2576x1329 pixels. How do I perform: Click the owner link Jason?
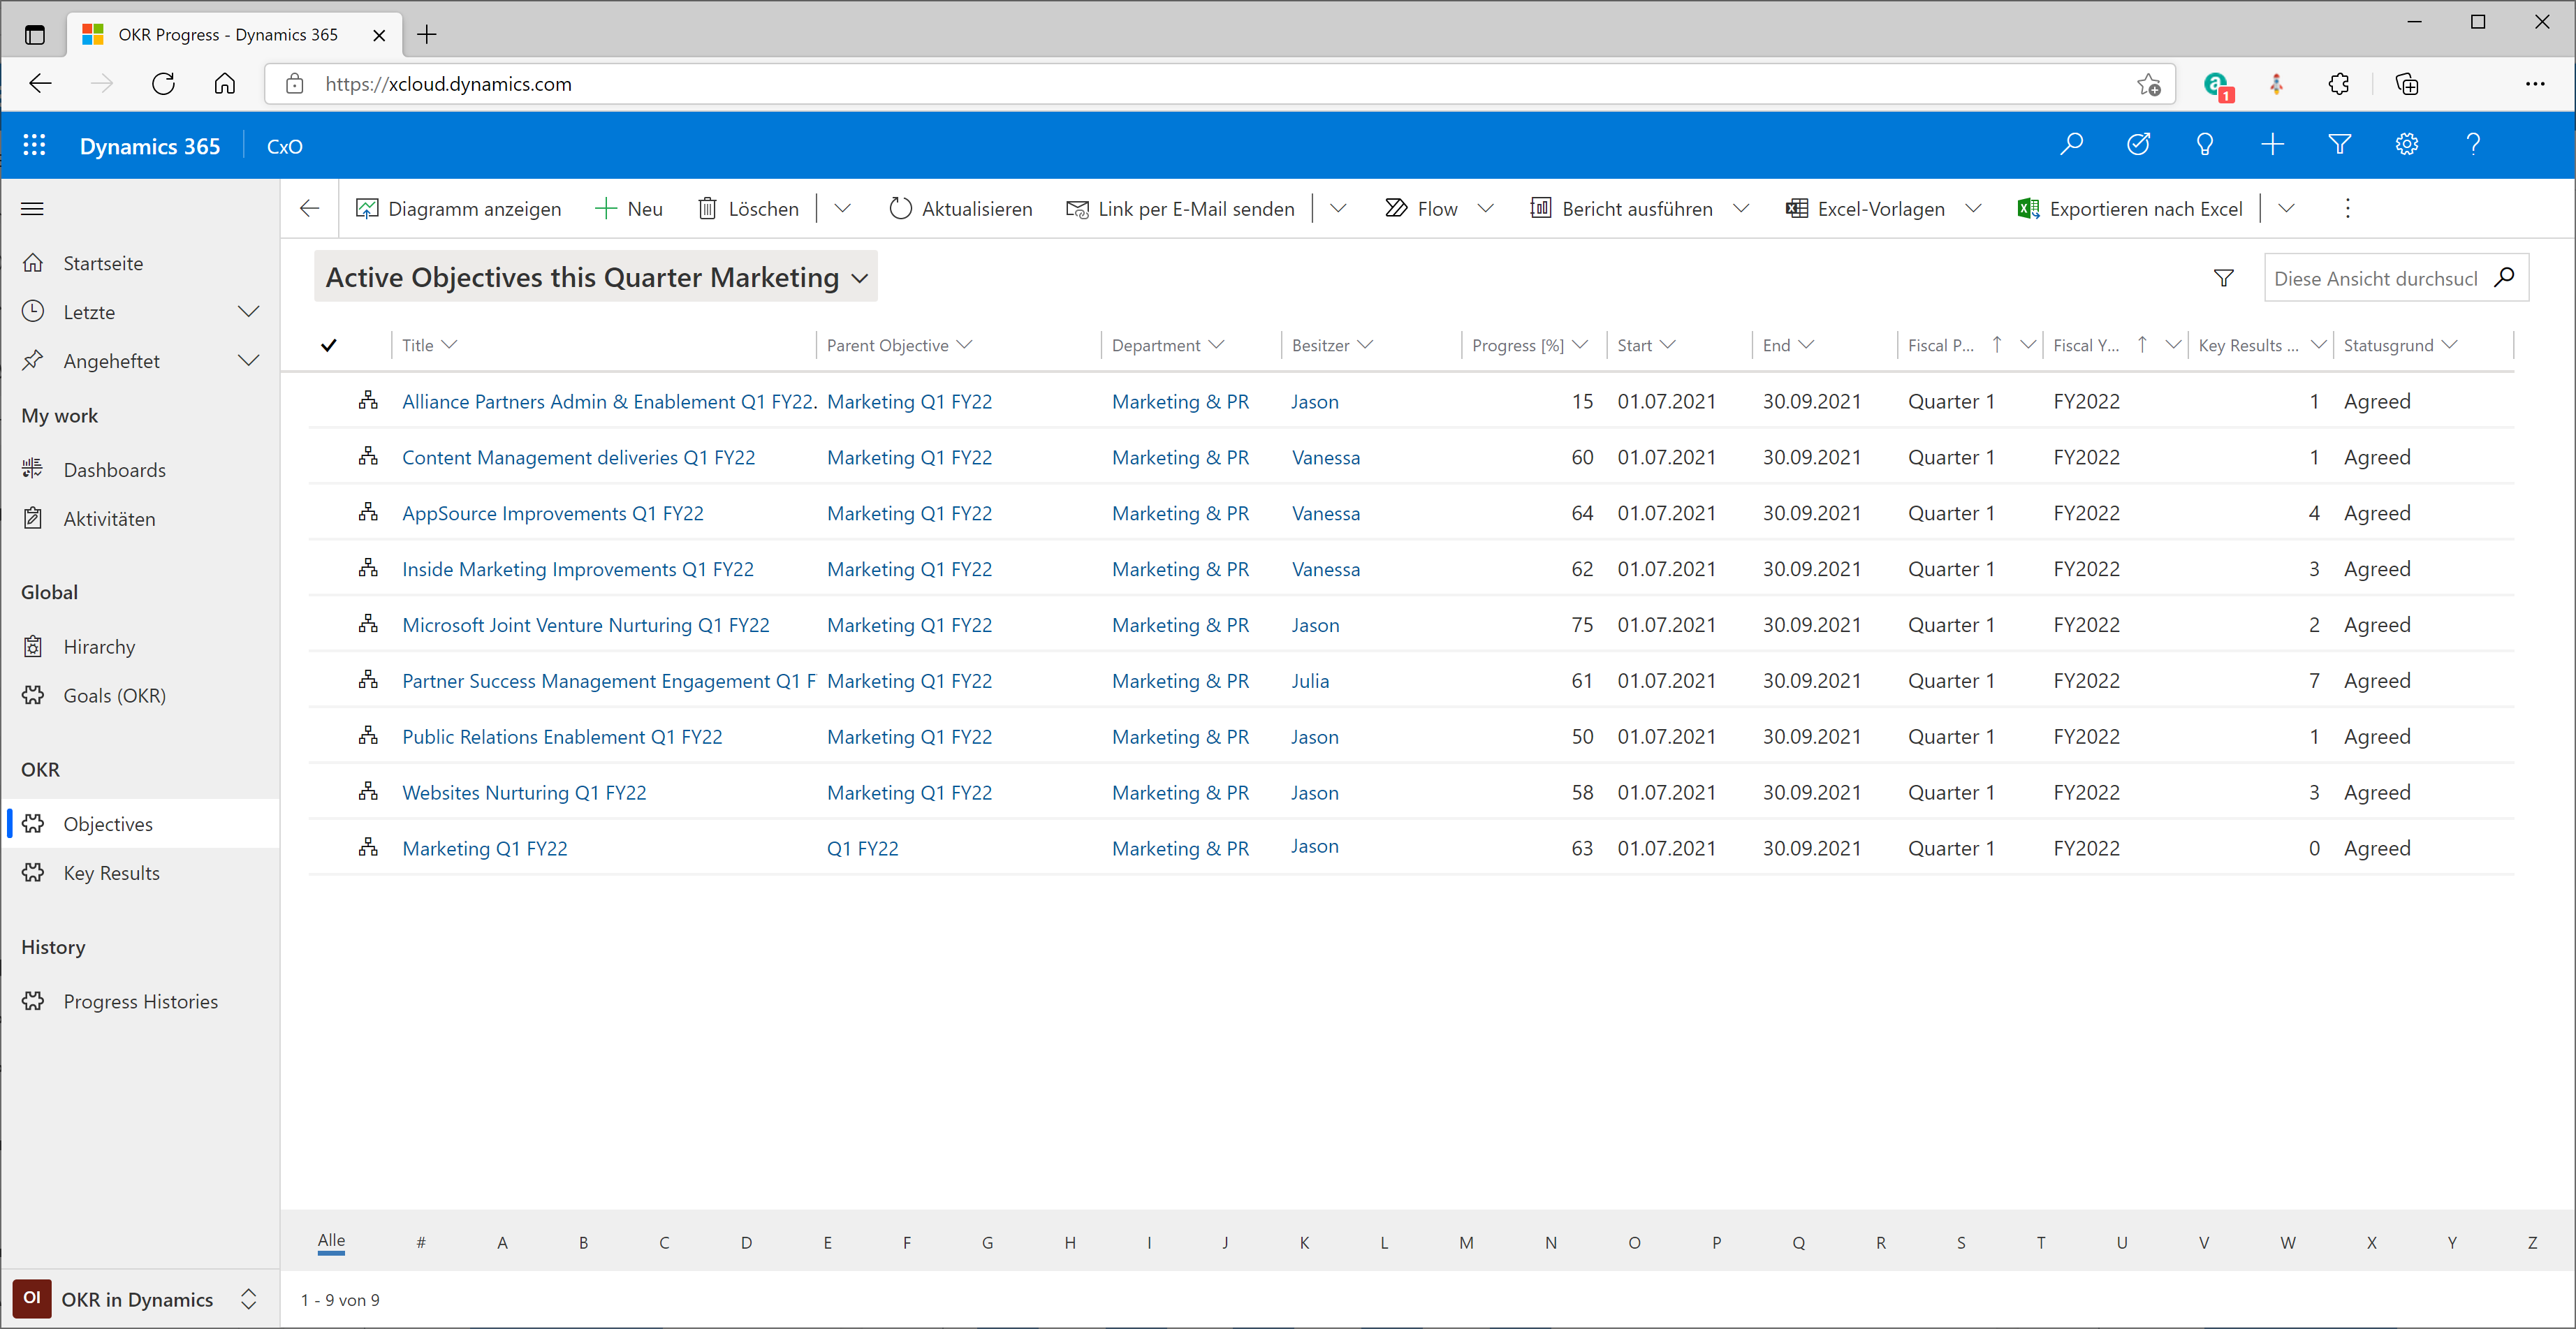[1314, 401]
